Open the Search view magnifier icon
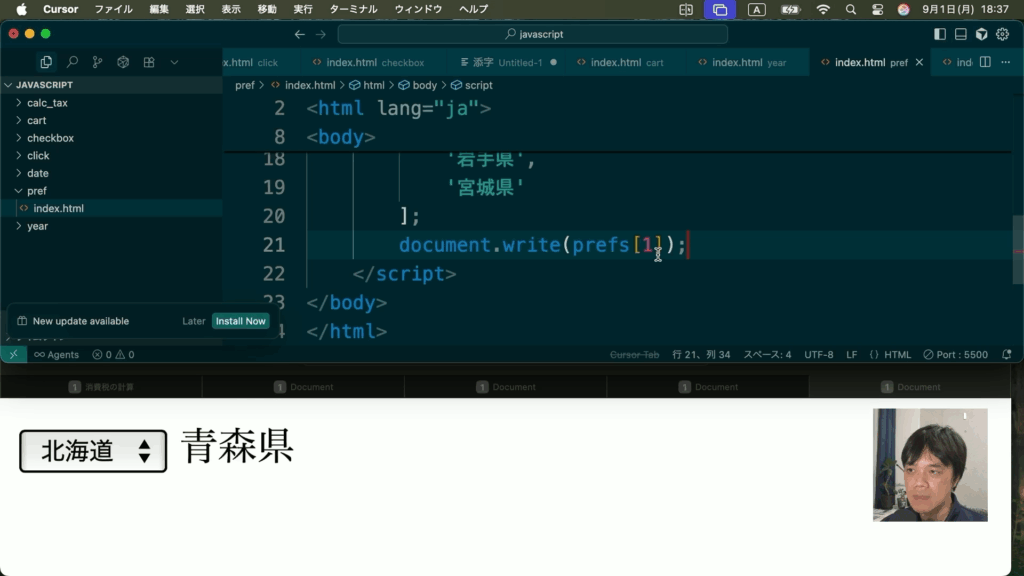The image size is (1024, 576). point(72,62)
